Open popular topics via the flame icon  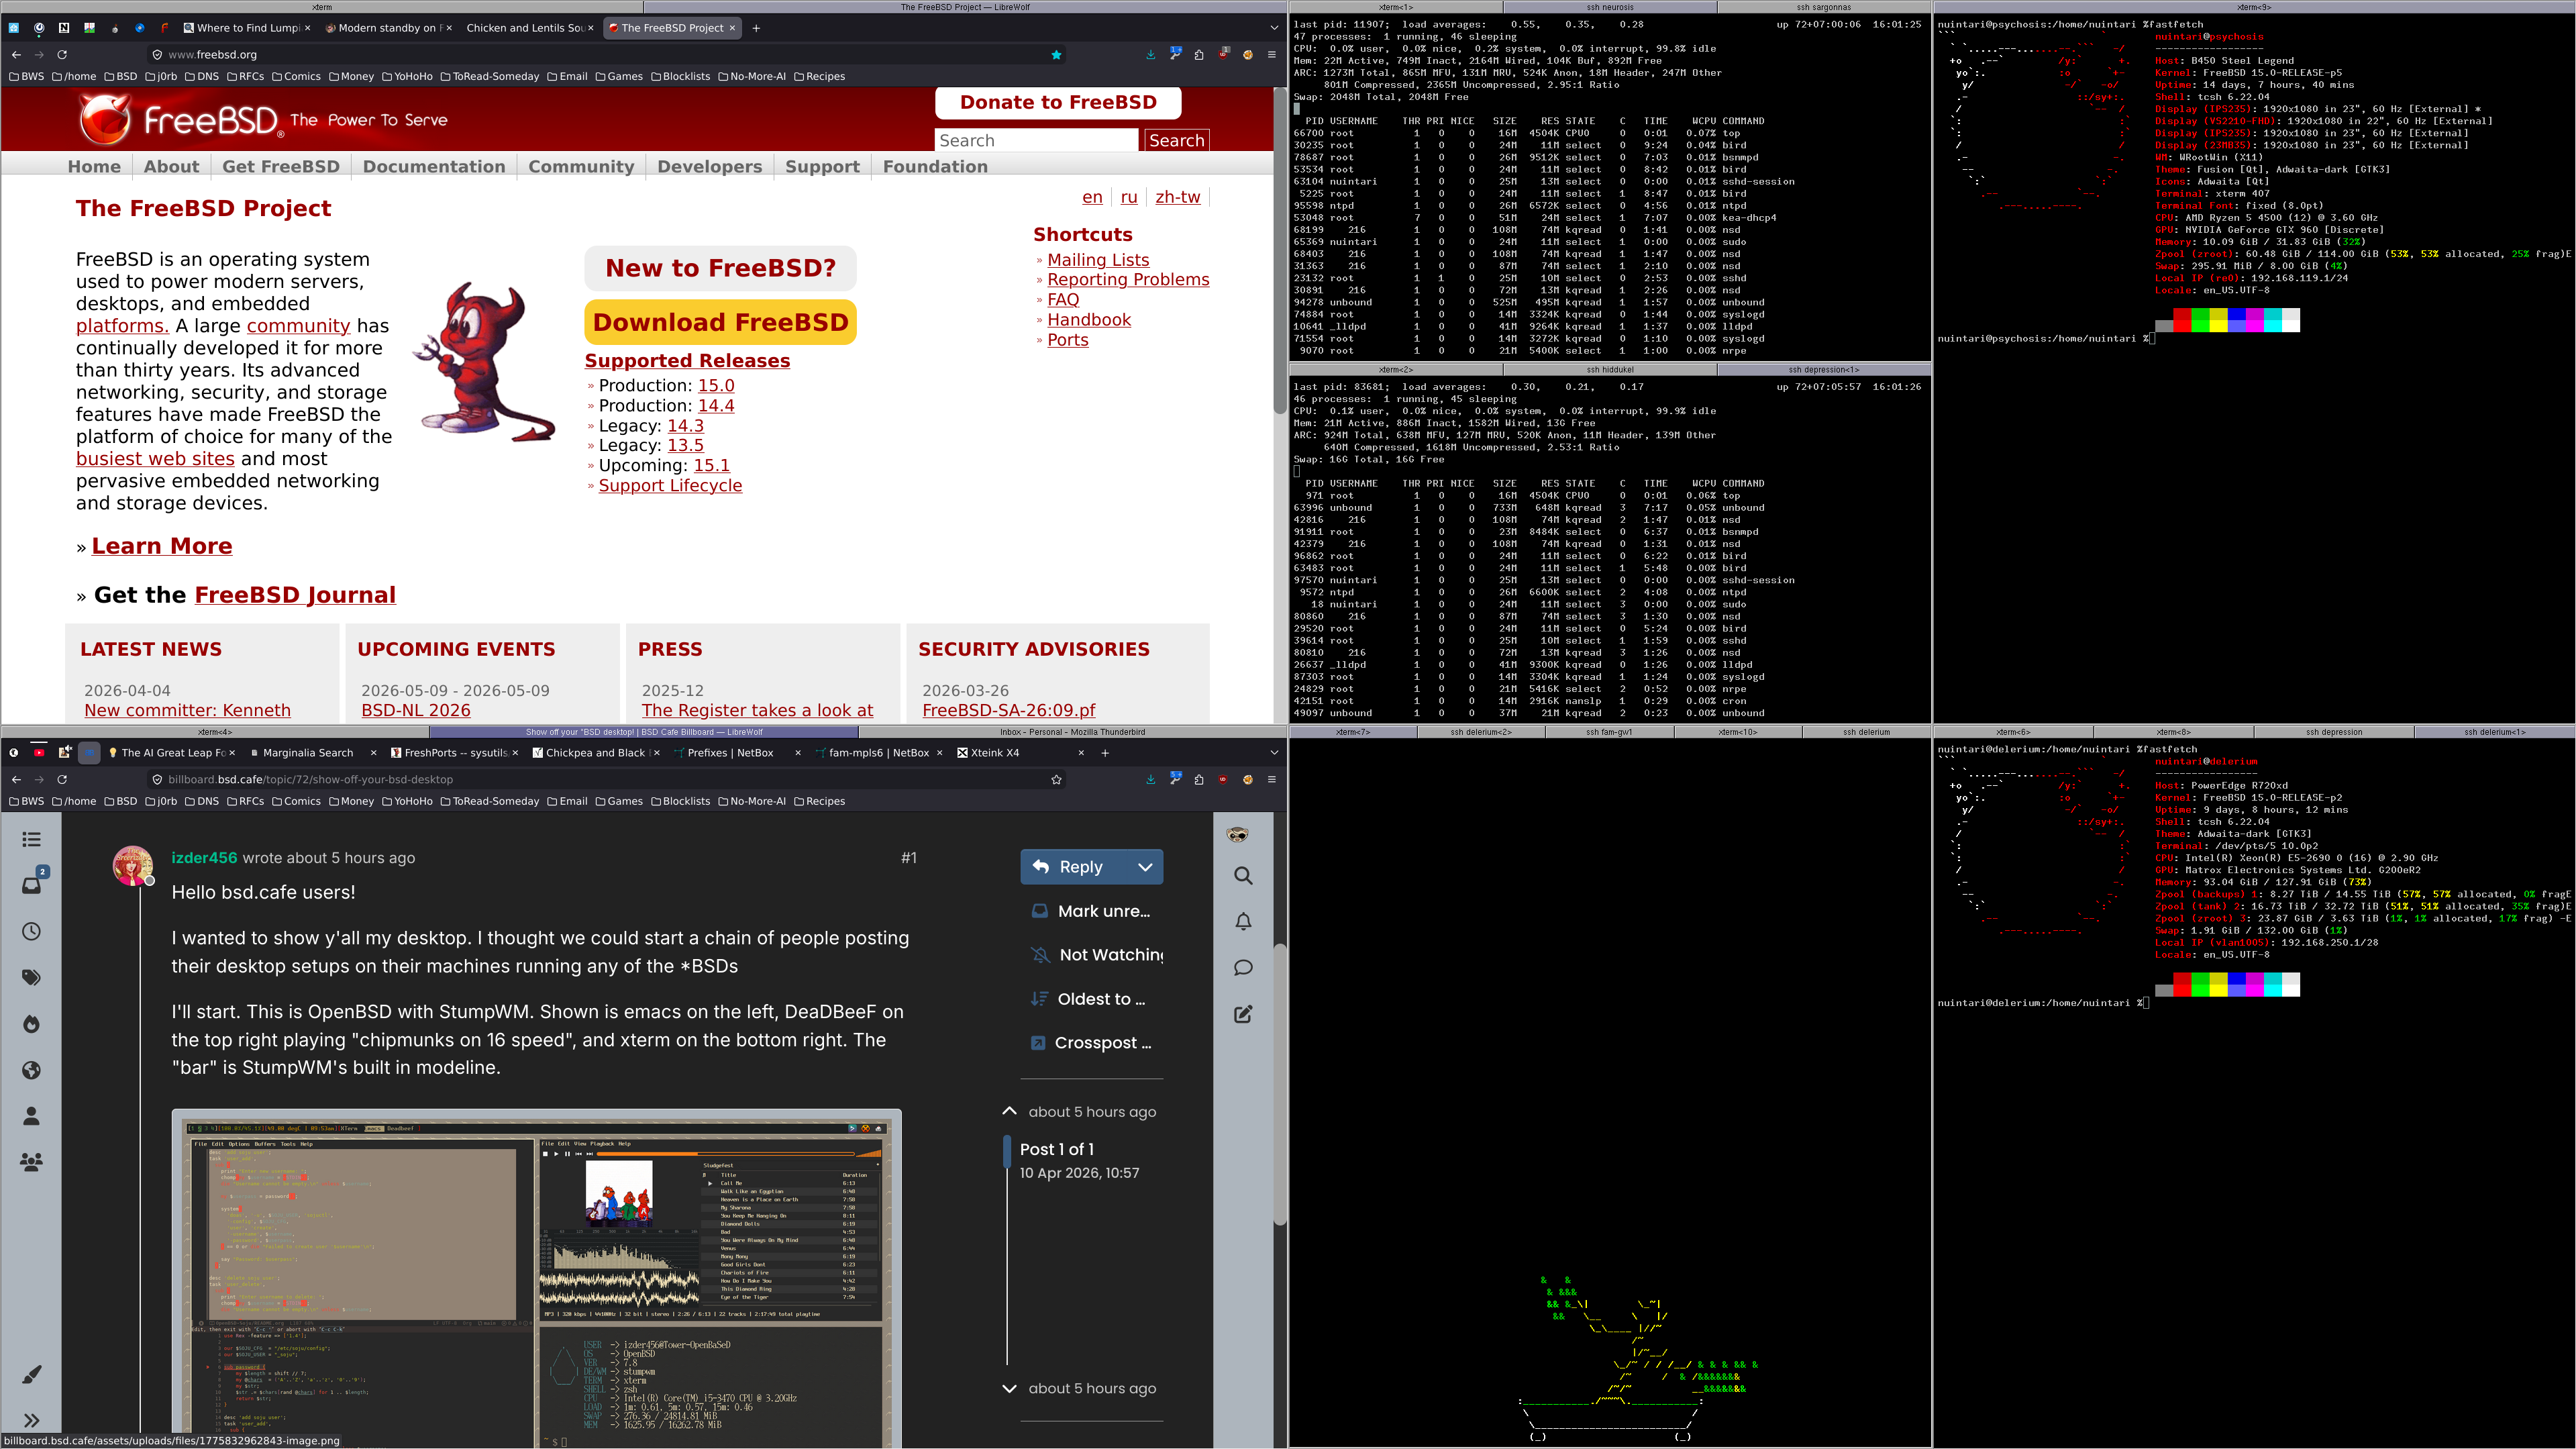pyautogui.click(x=32, y=1024)
